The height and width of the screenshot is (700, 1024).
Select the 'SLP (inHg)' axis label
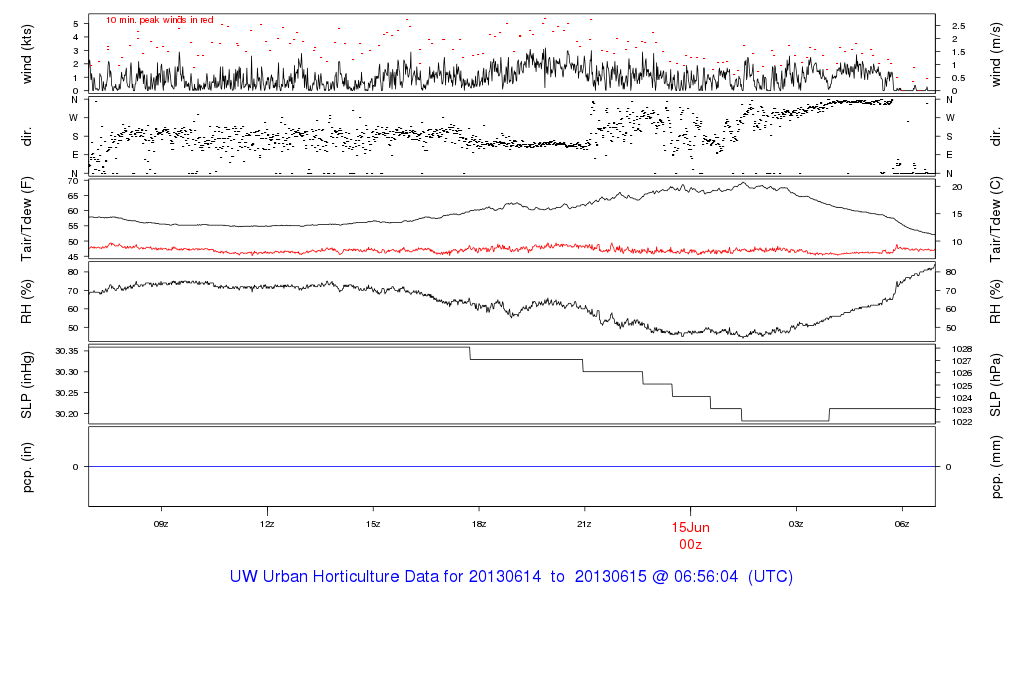(27, 385)
